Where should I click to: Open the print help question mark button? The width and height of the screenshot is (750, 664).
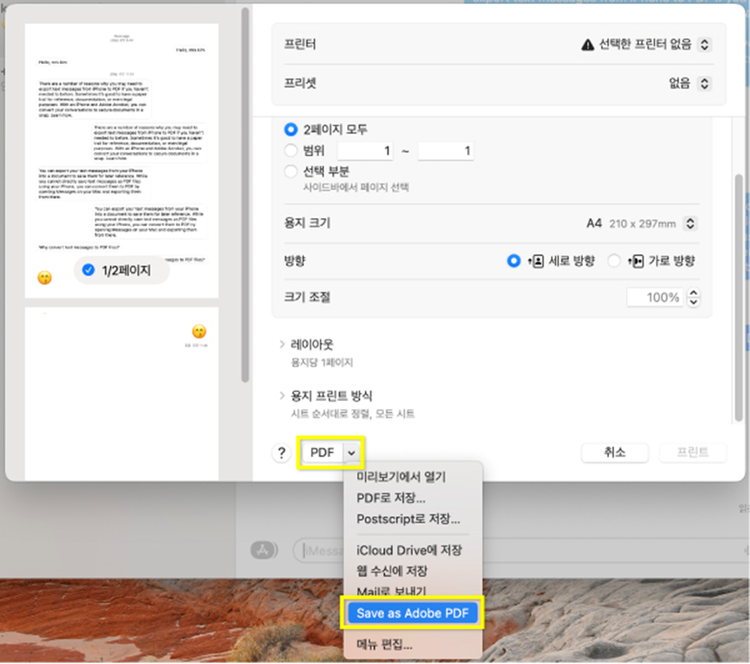point(281,453)
